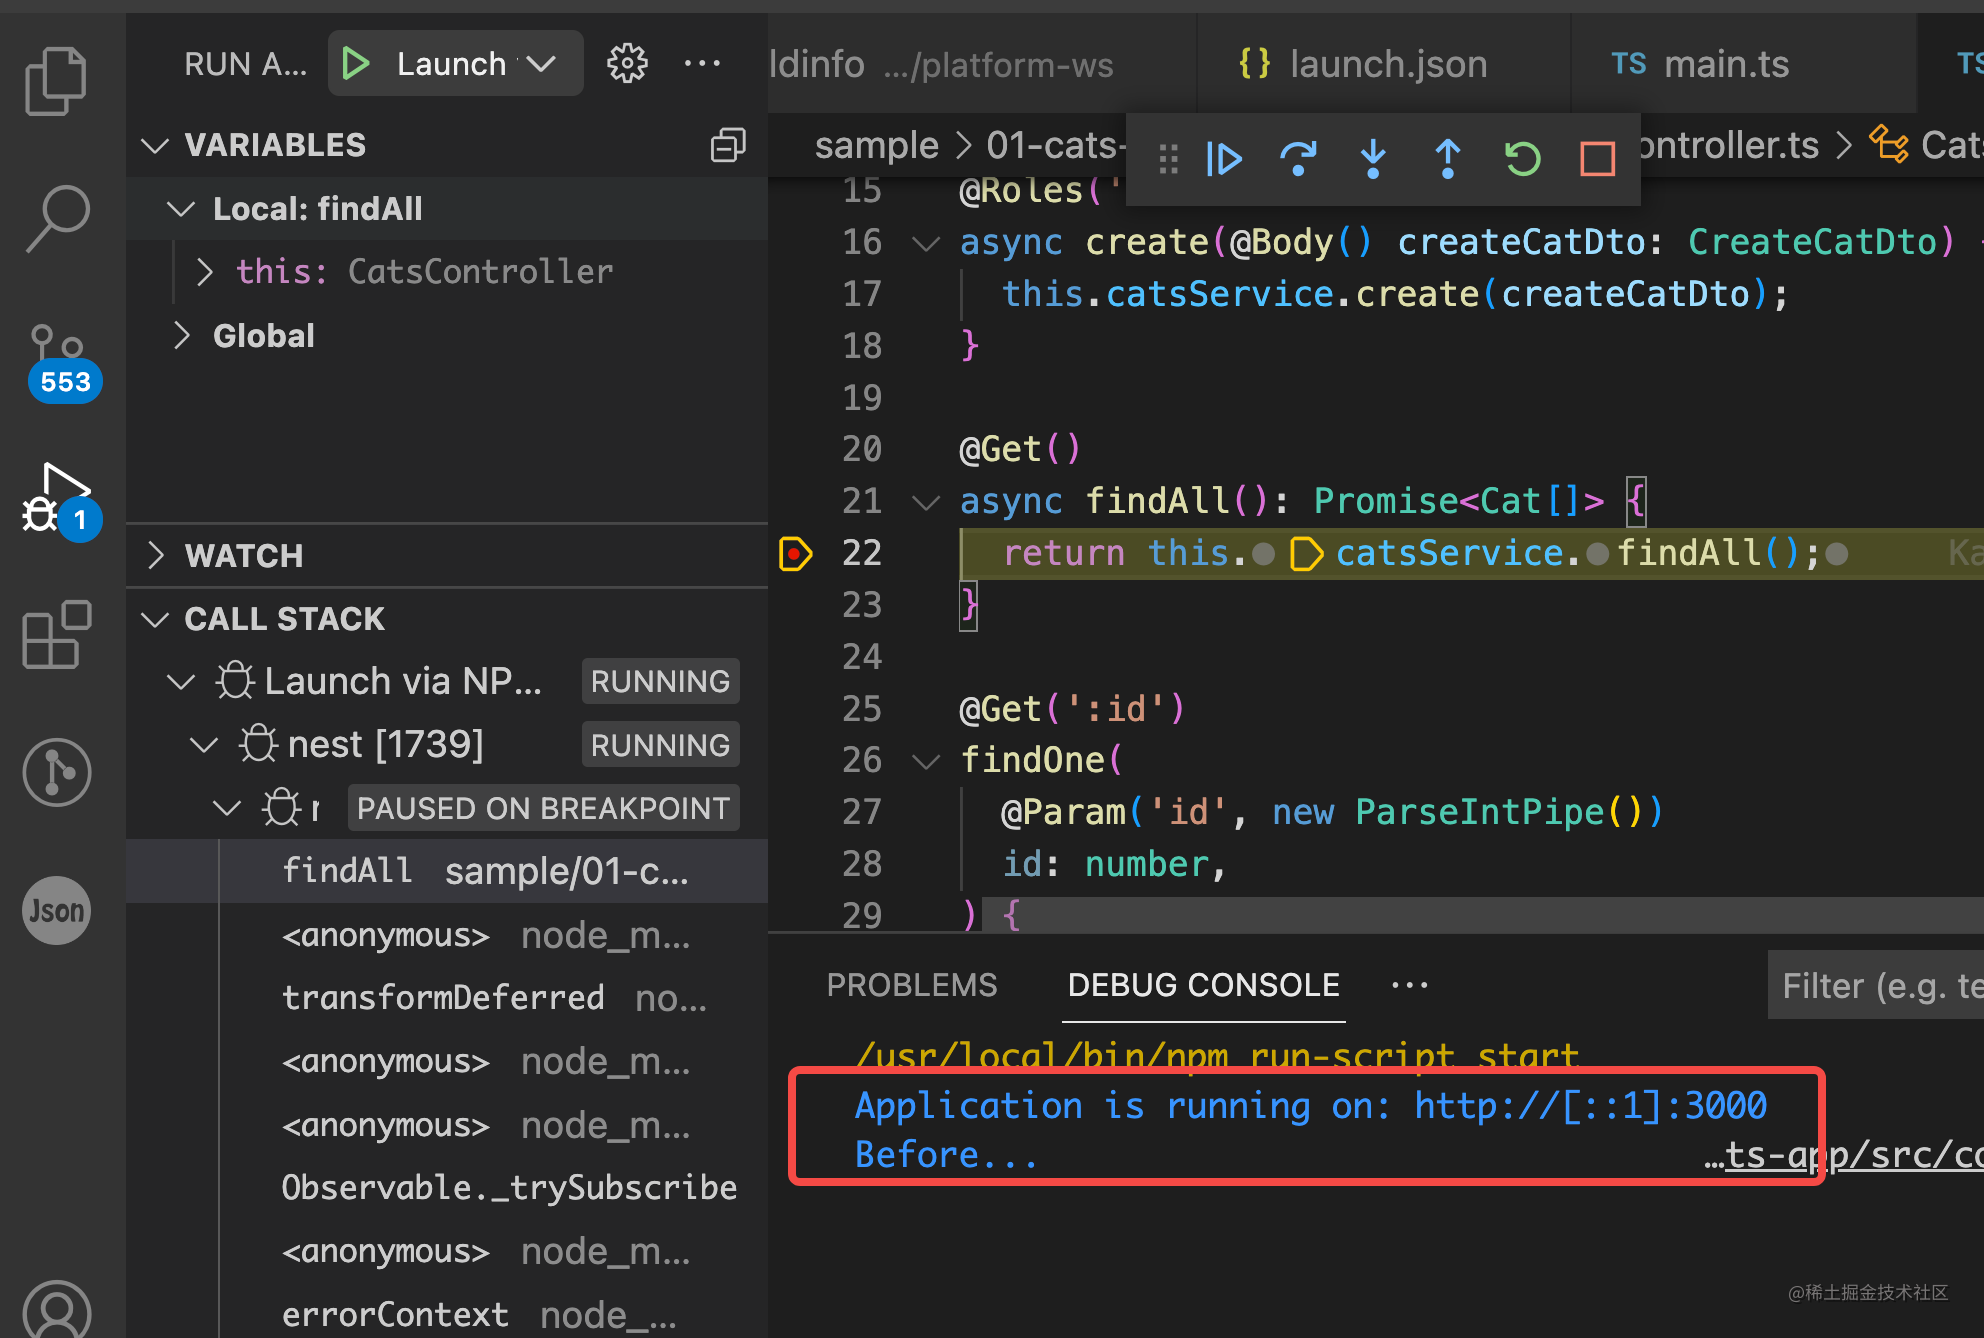
Task: Click PAUSED ON BREAKPOINT label
Action: [x=543, y=808]
